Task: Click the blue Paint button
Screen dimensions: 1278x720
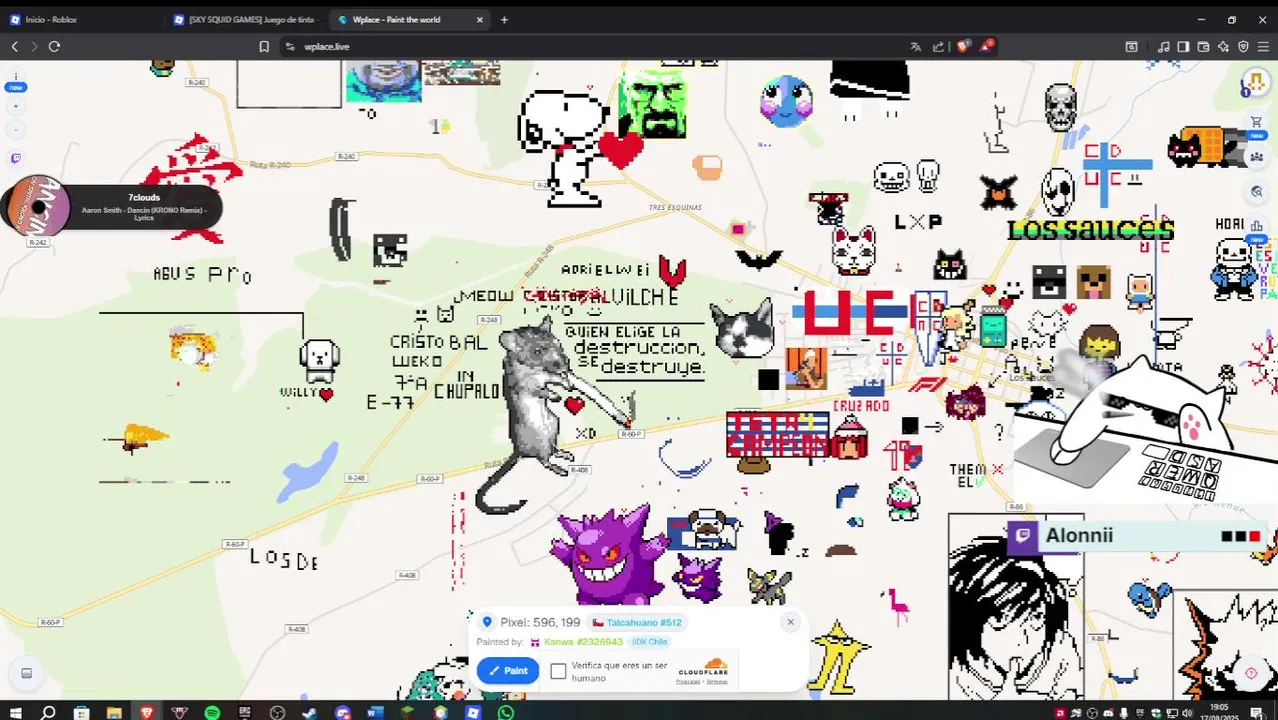Action: [x=508, y=670]
